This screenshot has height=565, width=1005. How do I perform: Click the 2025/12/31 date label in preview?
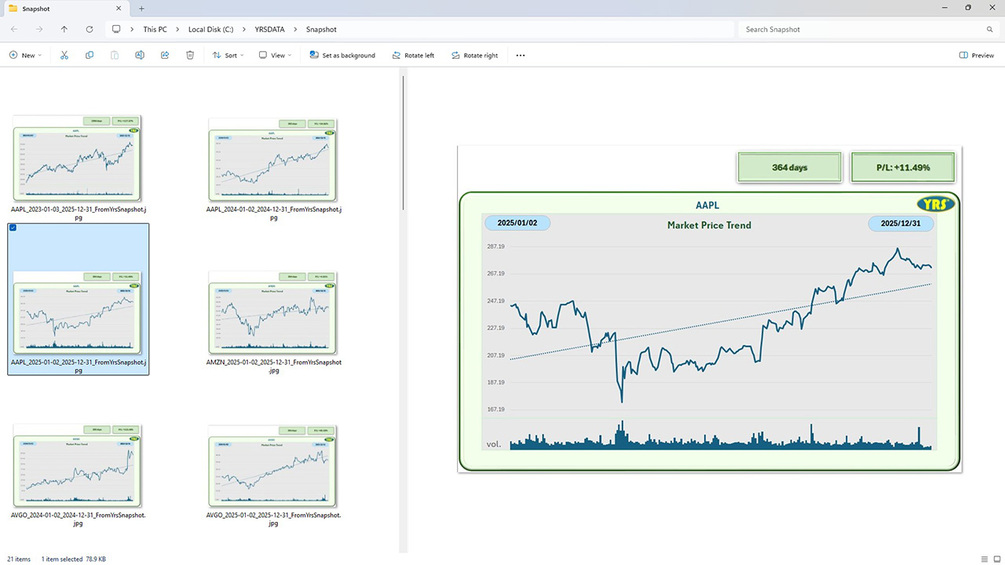(x=901, y=224)
